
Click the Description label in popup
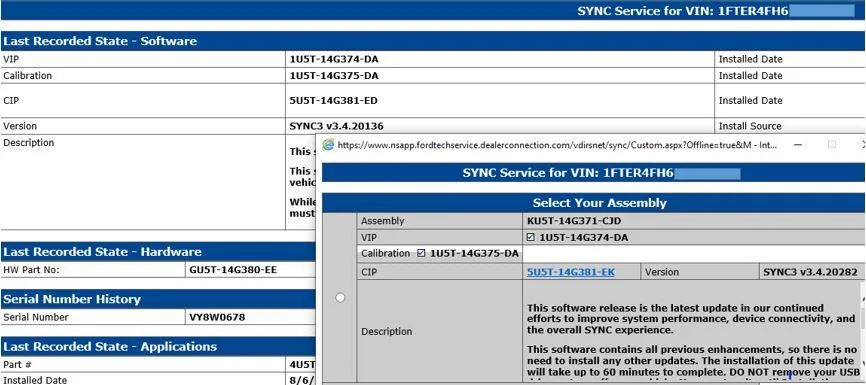point(386,331)
